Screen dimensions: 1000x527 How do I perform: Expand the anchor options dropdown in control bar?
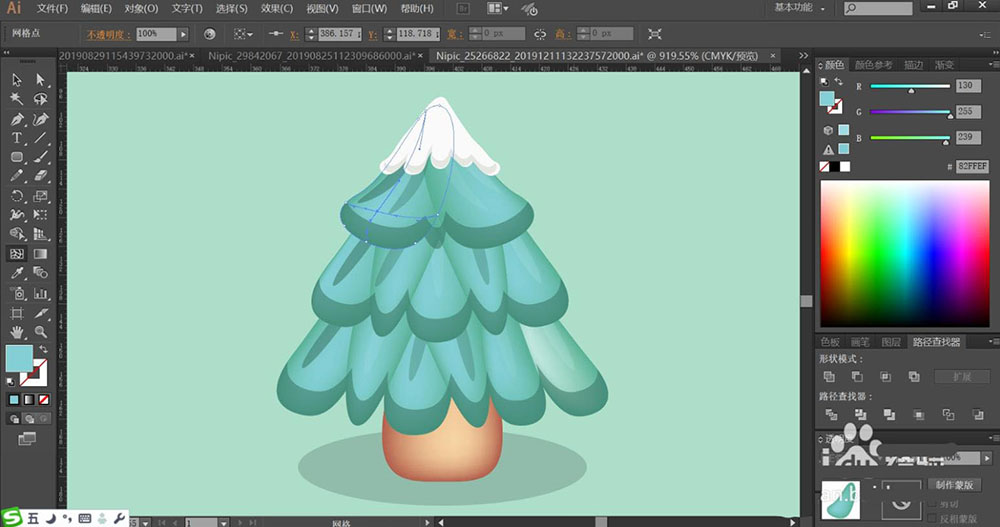(x=243, y=34)
